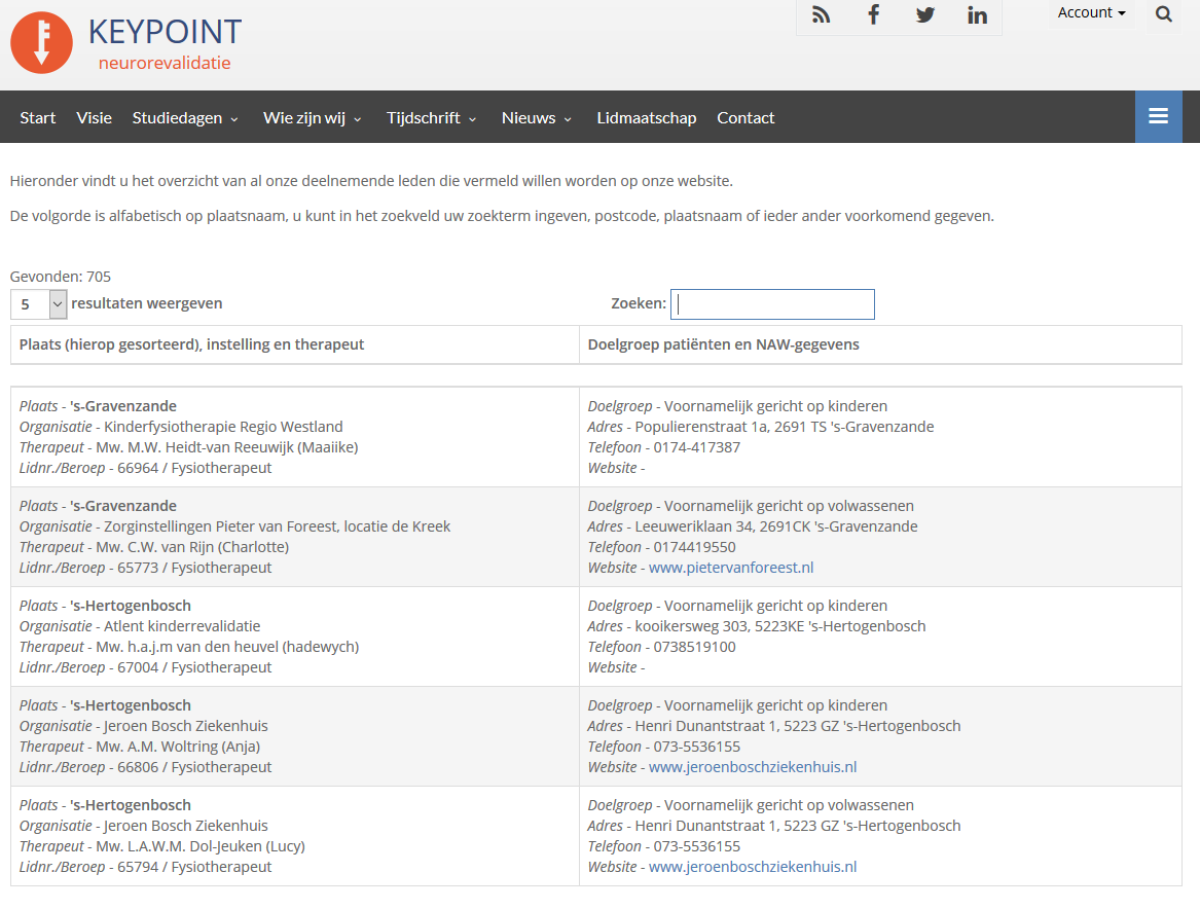Open the search magnifier icon
The width and height of the screenshot is (1200, 909).
click(1163, 14)
